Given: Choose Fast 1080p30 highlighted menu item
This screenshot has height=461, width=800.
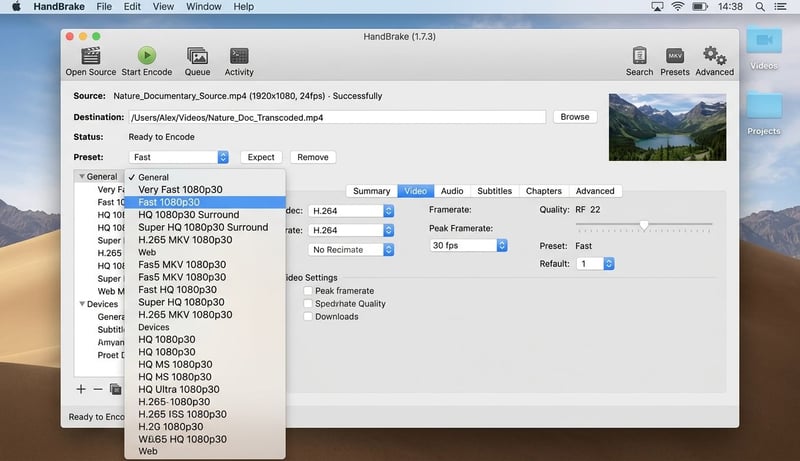Looking at the screenshot, I should tap(205, 202).
